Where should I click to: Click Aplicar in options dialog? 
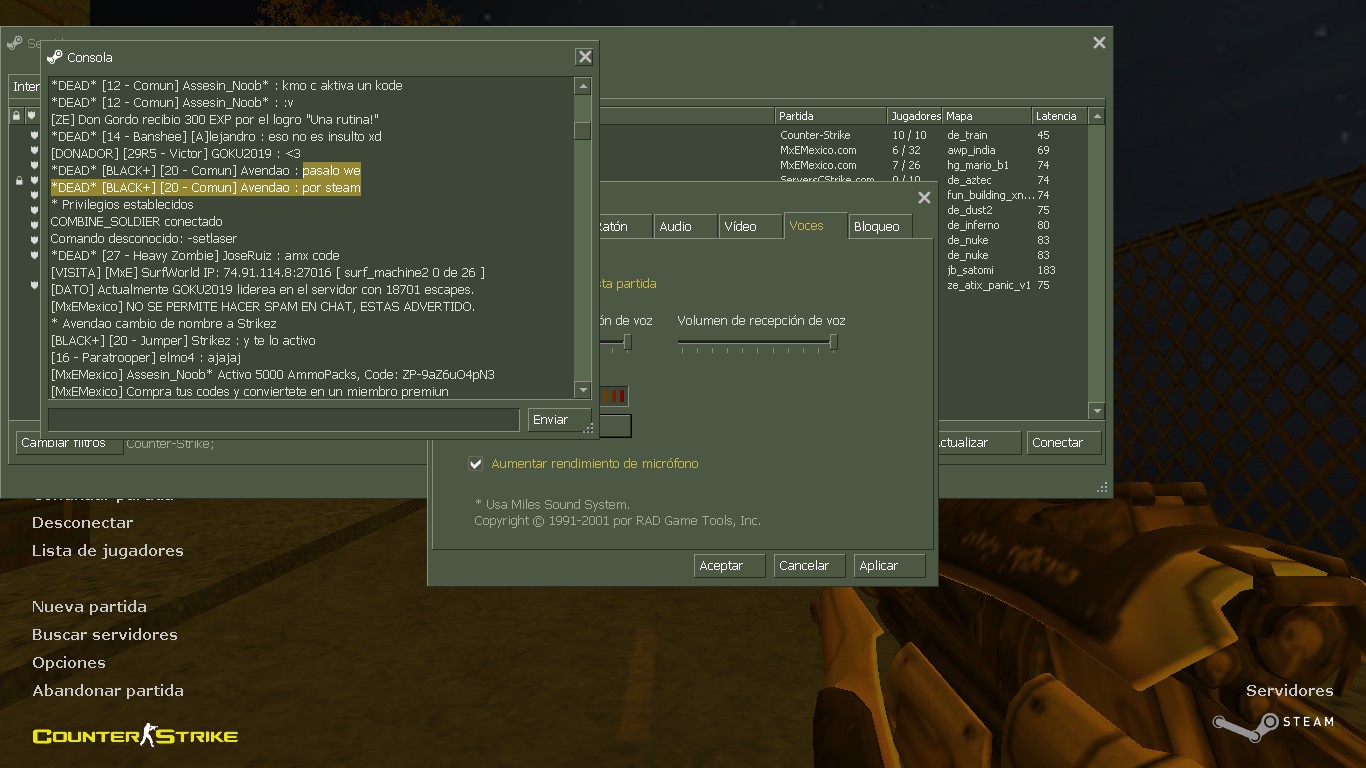(x=890, y=566)
